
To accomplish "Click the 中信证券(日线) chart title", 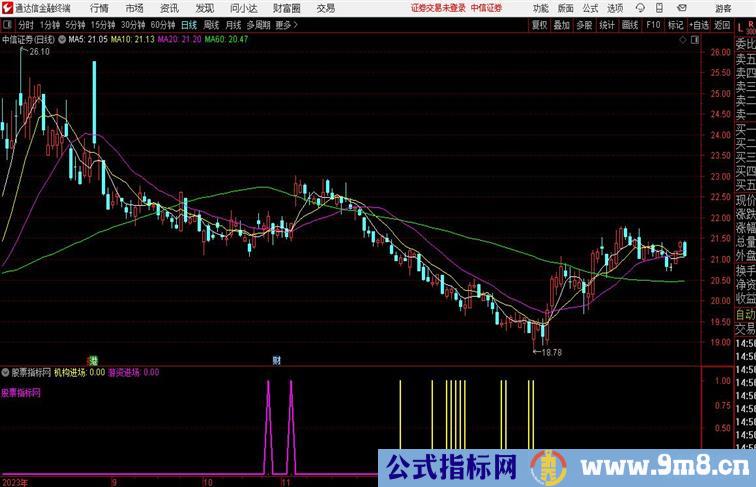I will [x=28, y=40].
